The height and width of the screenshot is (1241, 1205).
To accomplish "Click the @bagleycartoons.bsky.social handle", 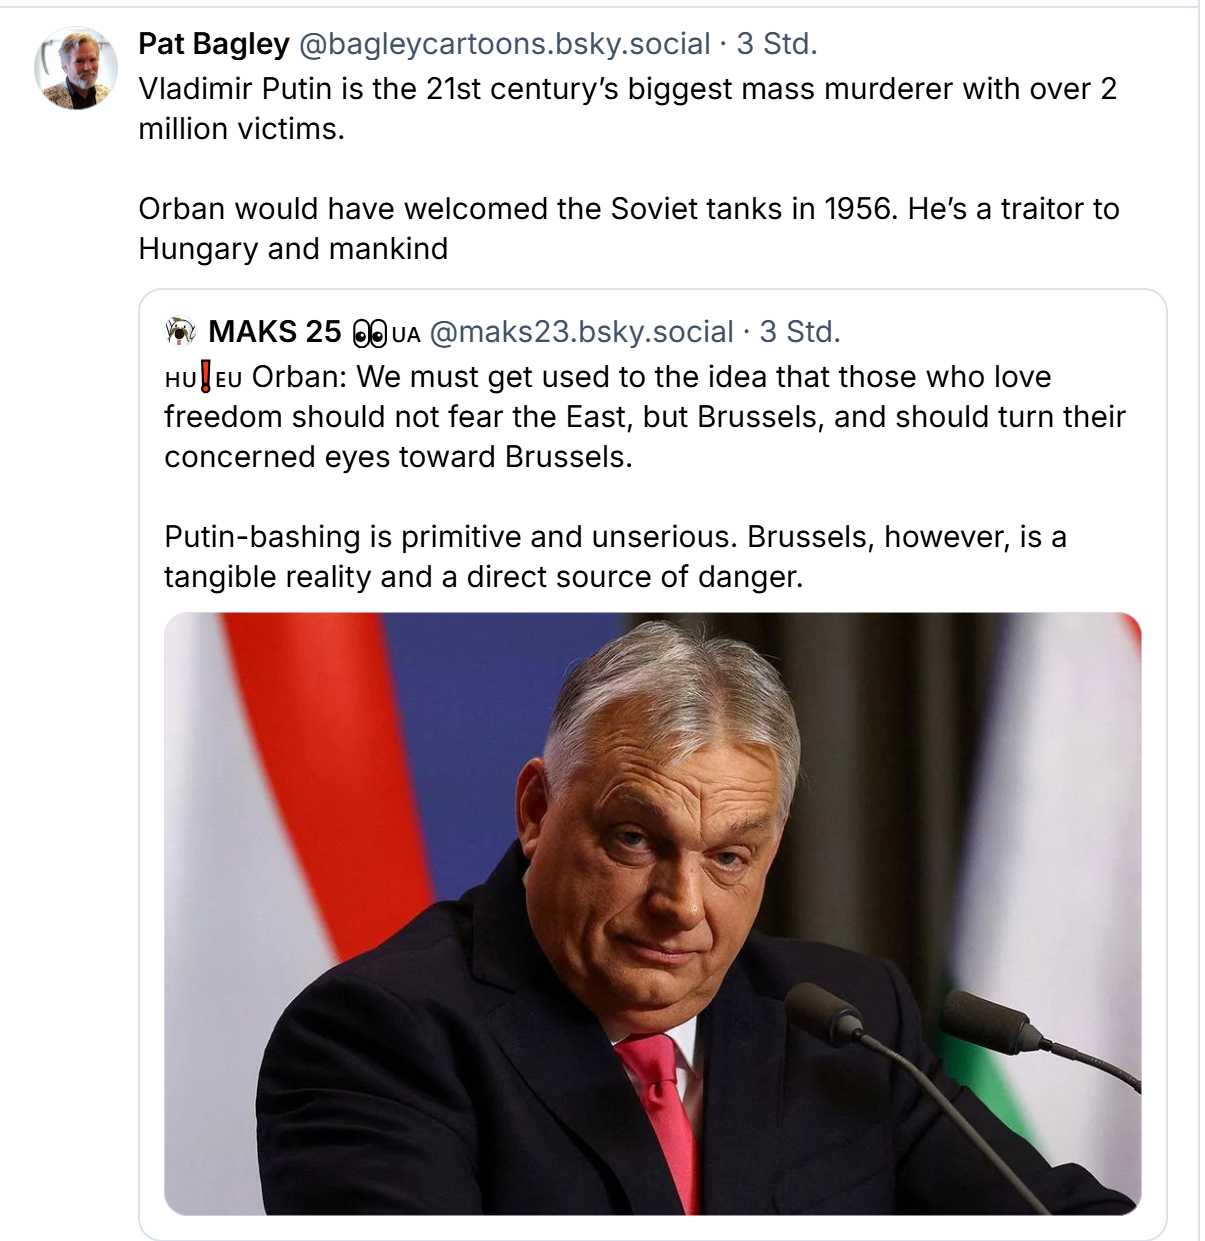I will (x=505, y=44).
